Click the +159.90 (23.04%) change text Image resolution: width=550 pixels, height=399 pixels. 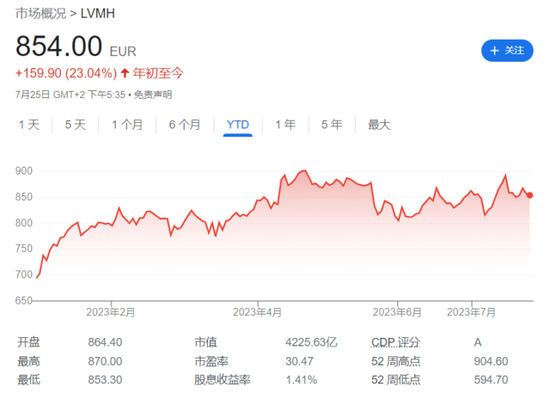(66, 73)
